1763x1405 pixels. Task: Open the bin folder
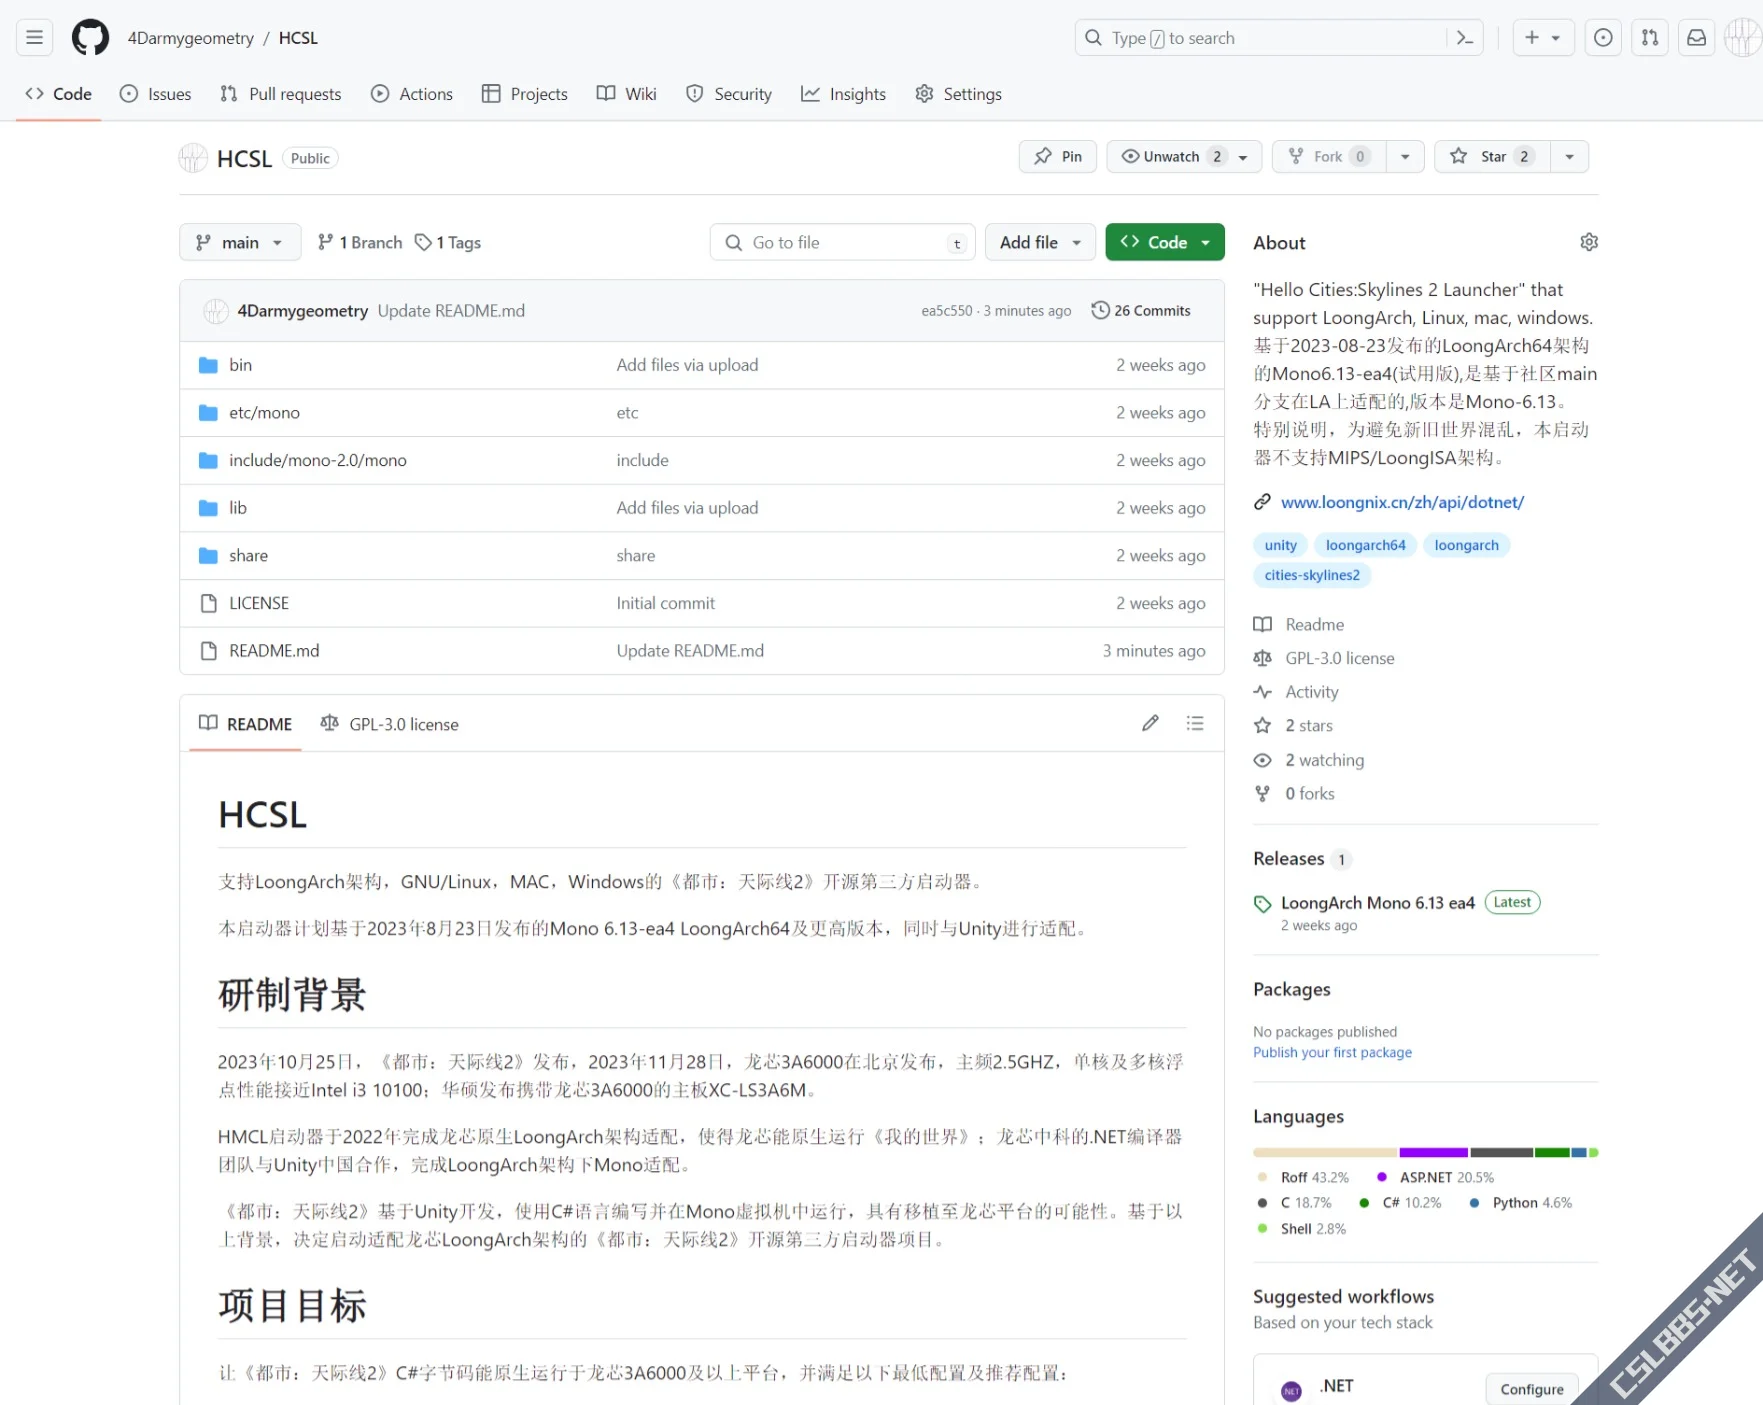point(240,365)
